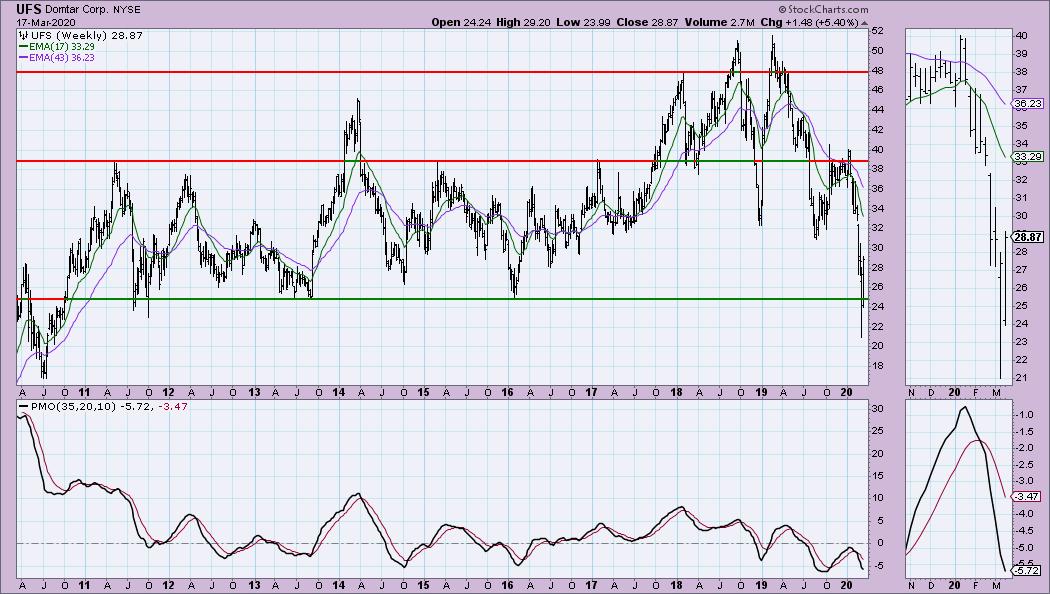Click the 18 label on the main price axis
Viewport: 1050px width, 594px height.
[877, 366]
